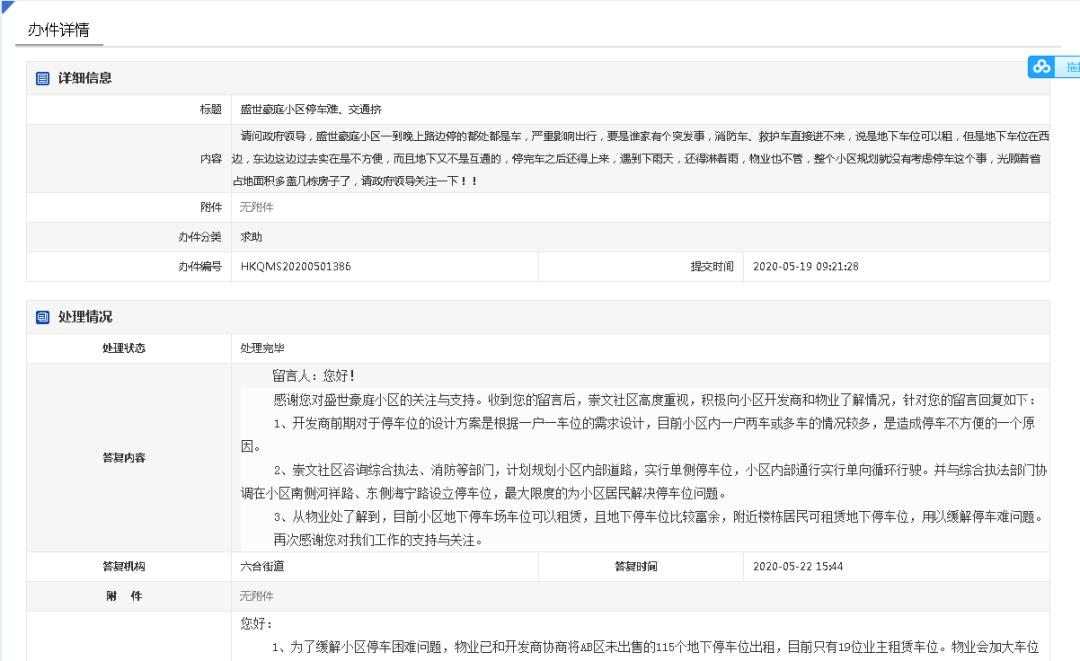Click the blue document icon beside 详细信息 header
Viewport: 1080px width, 661px height.
point(40,80)
